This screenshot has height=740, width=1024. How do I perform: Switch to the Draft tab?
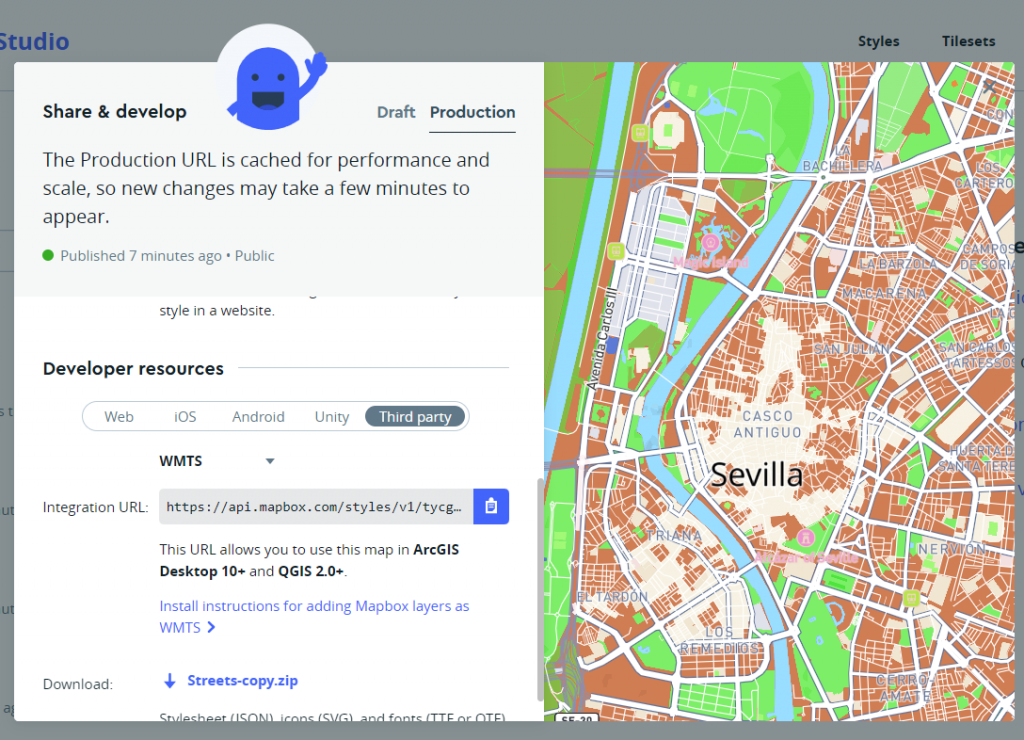(396, 112)
